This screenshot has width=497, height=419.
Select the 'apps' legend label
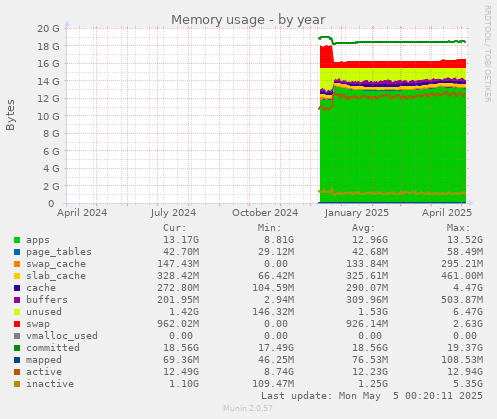click(x=38, y=240)
